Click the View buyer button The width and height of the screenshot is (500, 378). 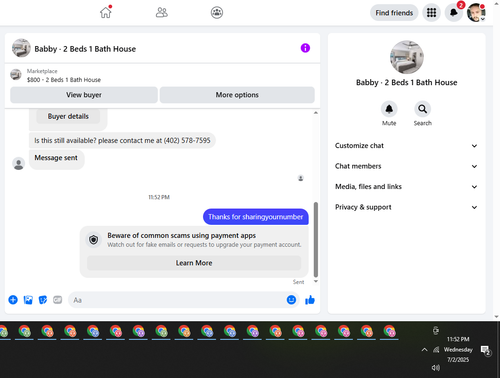(x=84, y=95)
